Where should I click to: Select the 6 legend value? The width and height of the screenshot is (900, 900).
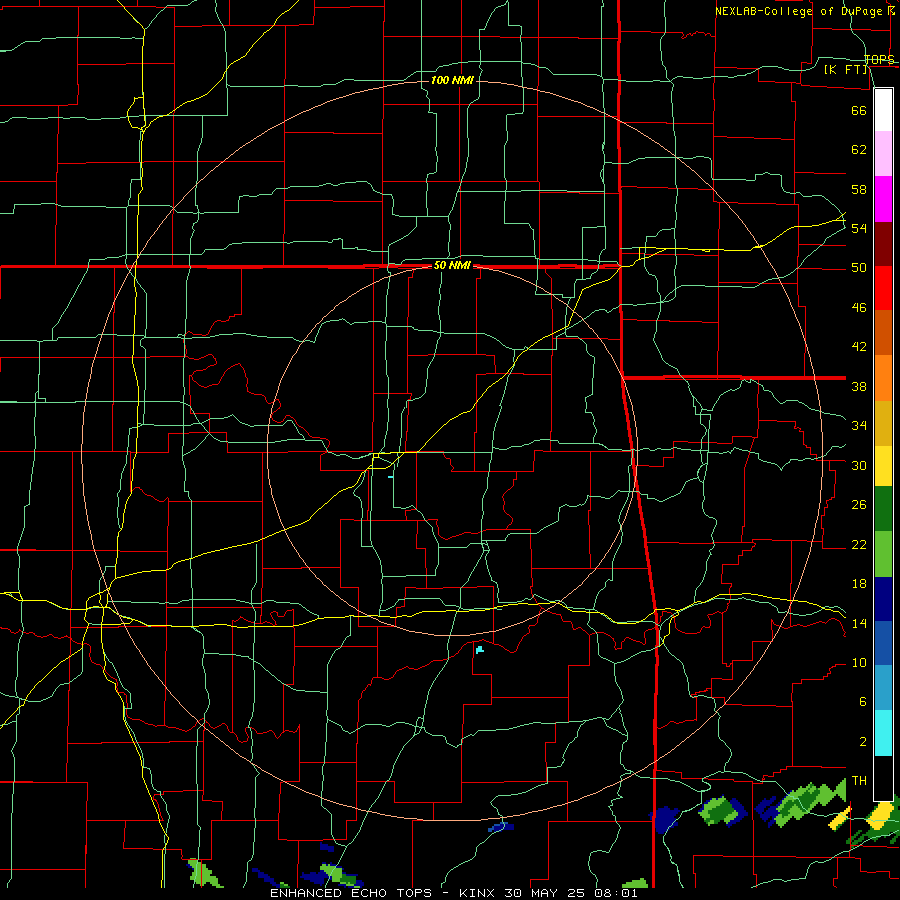[862, 702]
